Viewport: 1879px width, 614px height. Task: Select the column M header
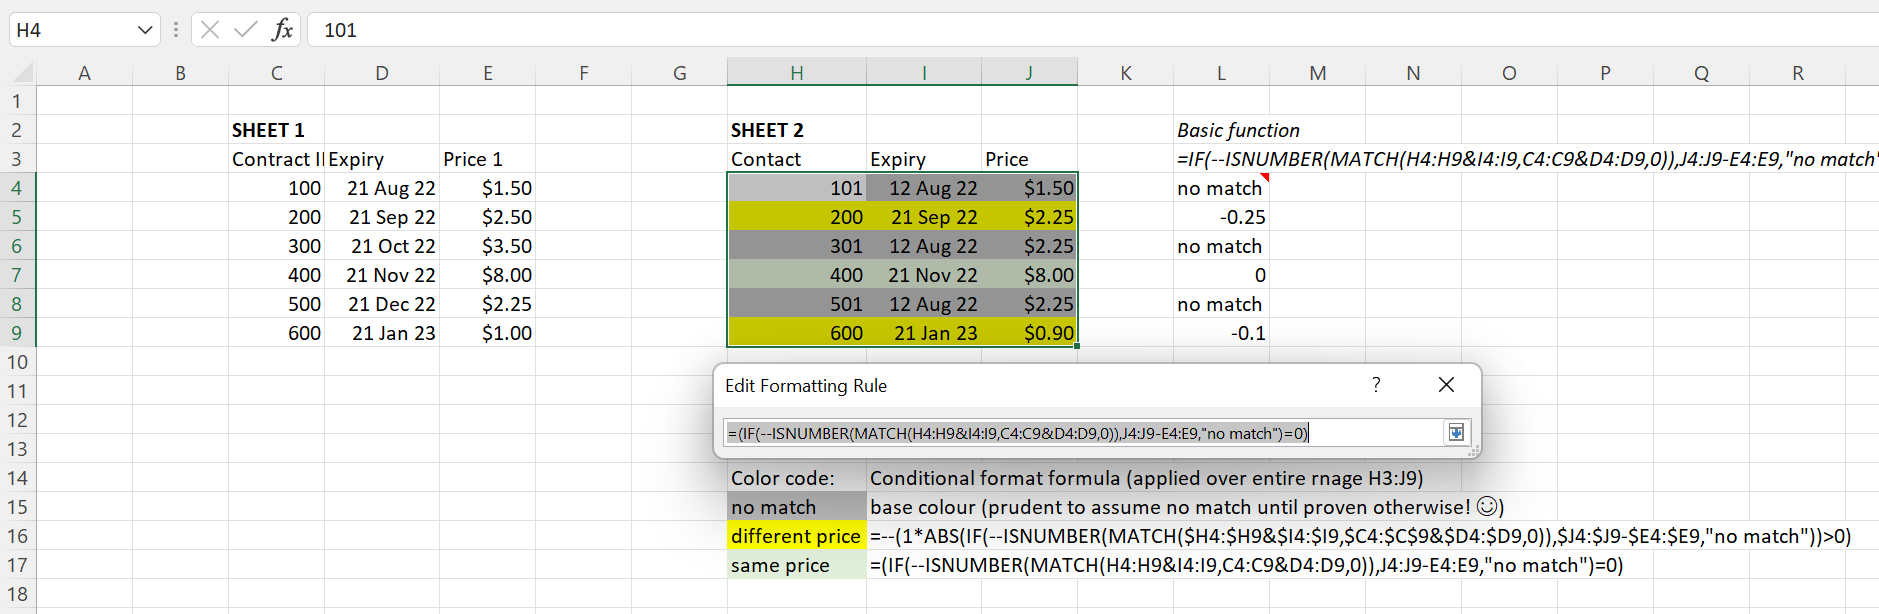pyautogui.click(x=1317, y=73)
